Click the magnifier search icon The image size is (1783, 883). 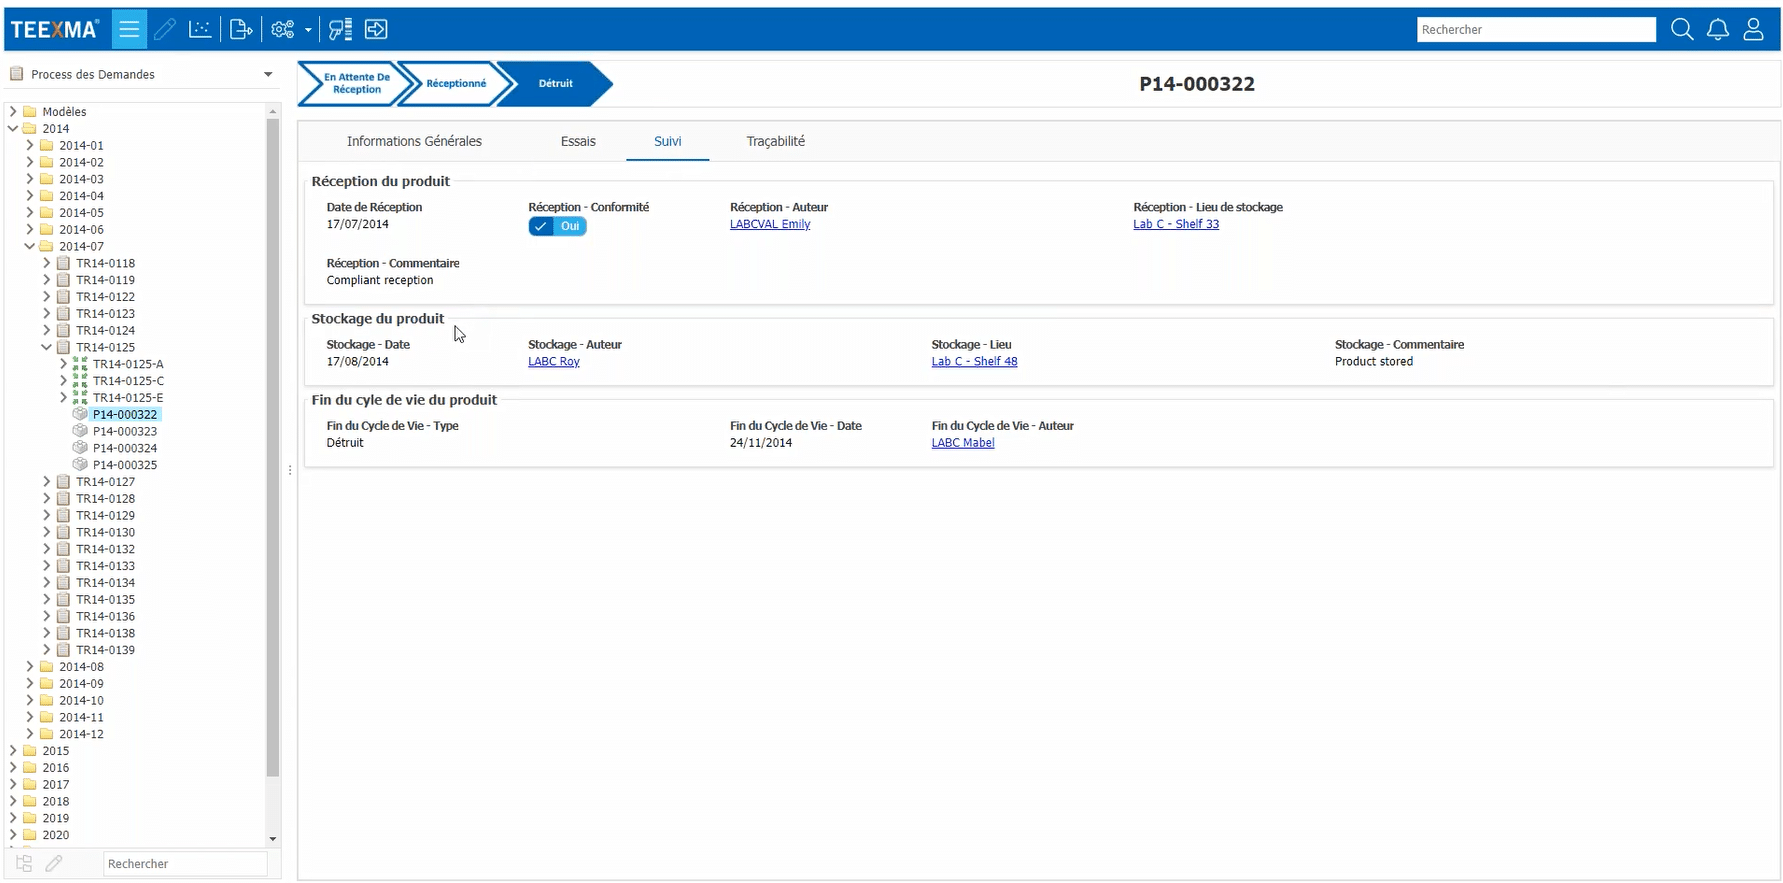(1682, 29)
